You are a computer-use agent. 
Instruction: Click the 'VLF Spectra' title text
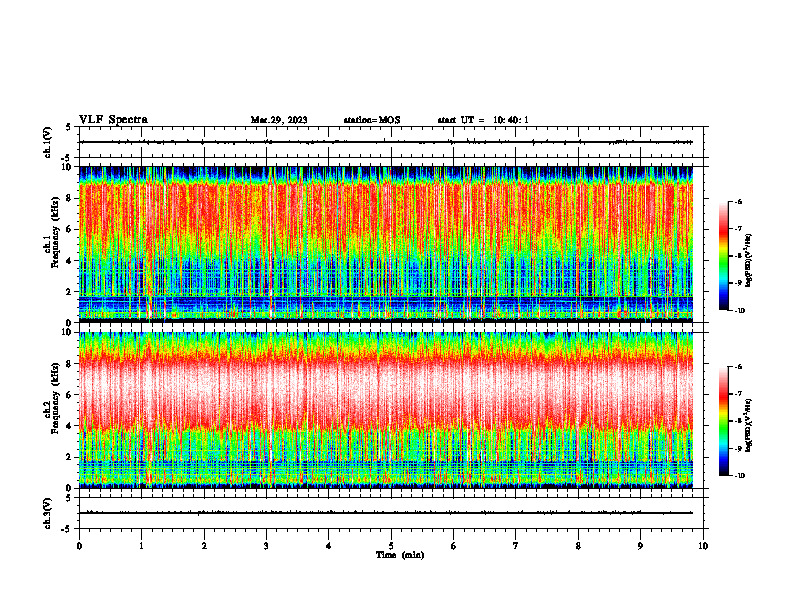pos(113,120)
